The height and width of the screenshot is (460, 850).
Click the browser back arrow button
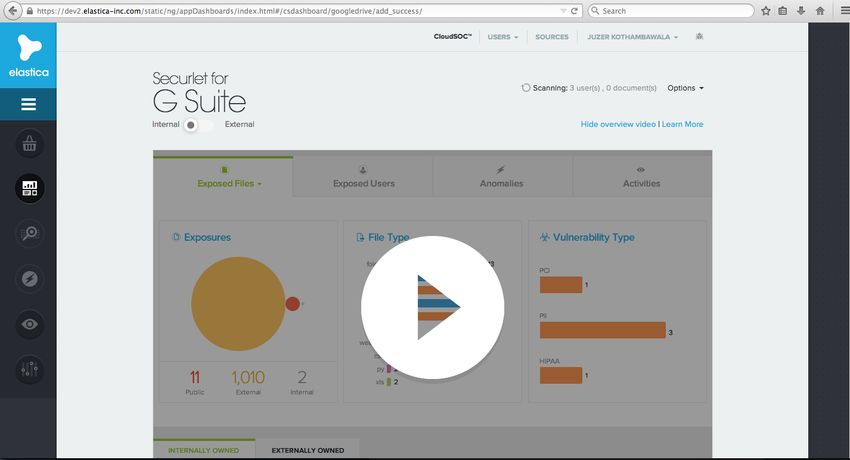click(12, 10)
